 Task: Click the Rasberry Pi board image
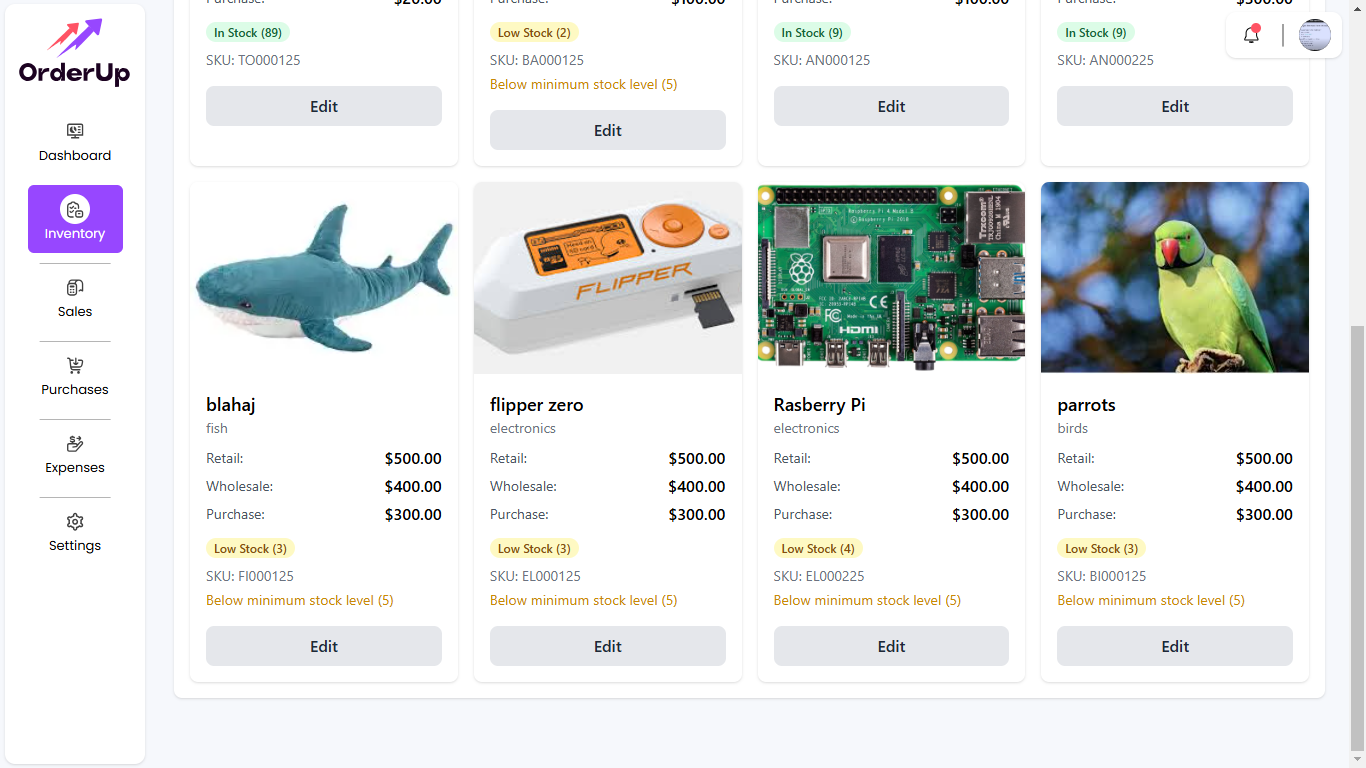pos(891,278)
